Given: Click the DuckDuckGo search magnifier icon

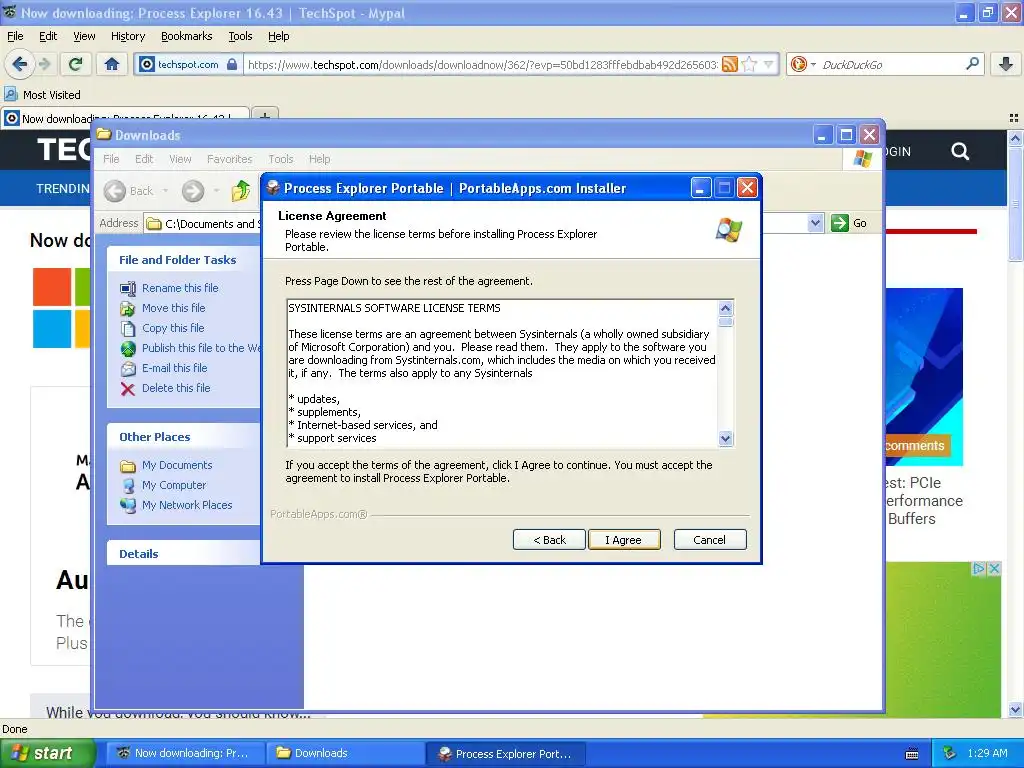Looking at the screenshot, I should click(x=972, y=64).
